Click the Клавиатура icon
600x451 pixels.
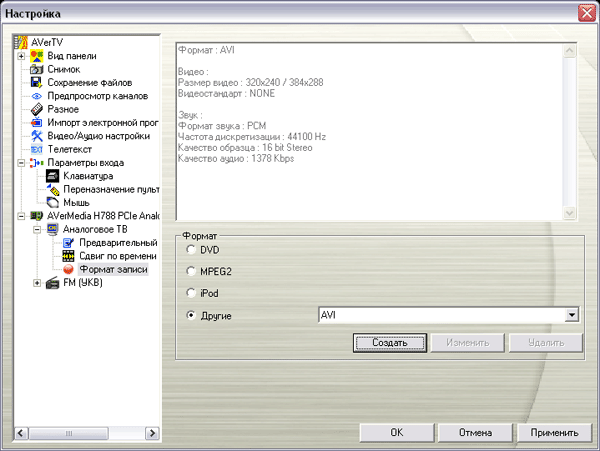pyautogui.click(x=52, y=176)
